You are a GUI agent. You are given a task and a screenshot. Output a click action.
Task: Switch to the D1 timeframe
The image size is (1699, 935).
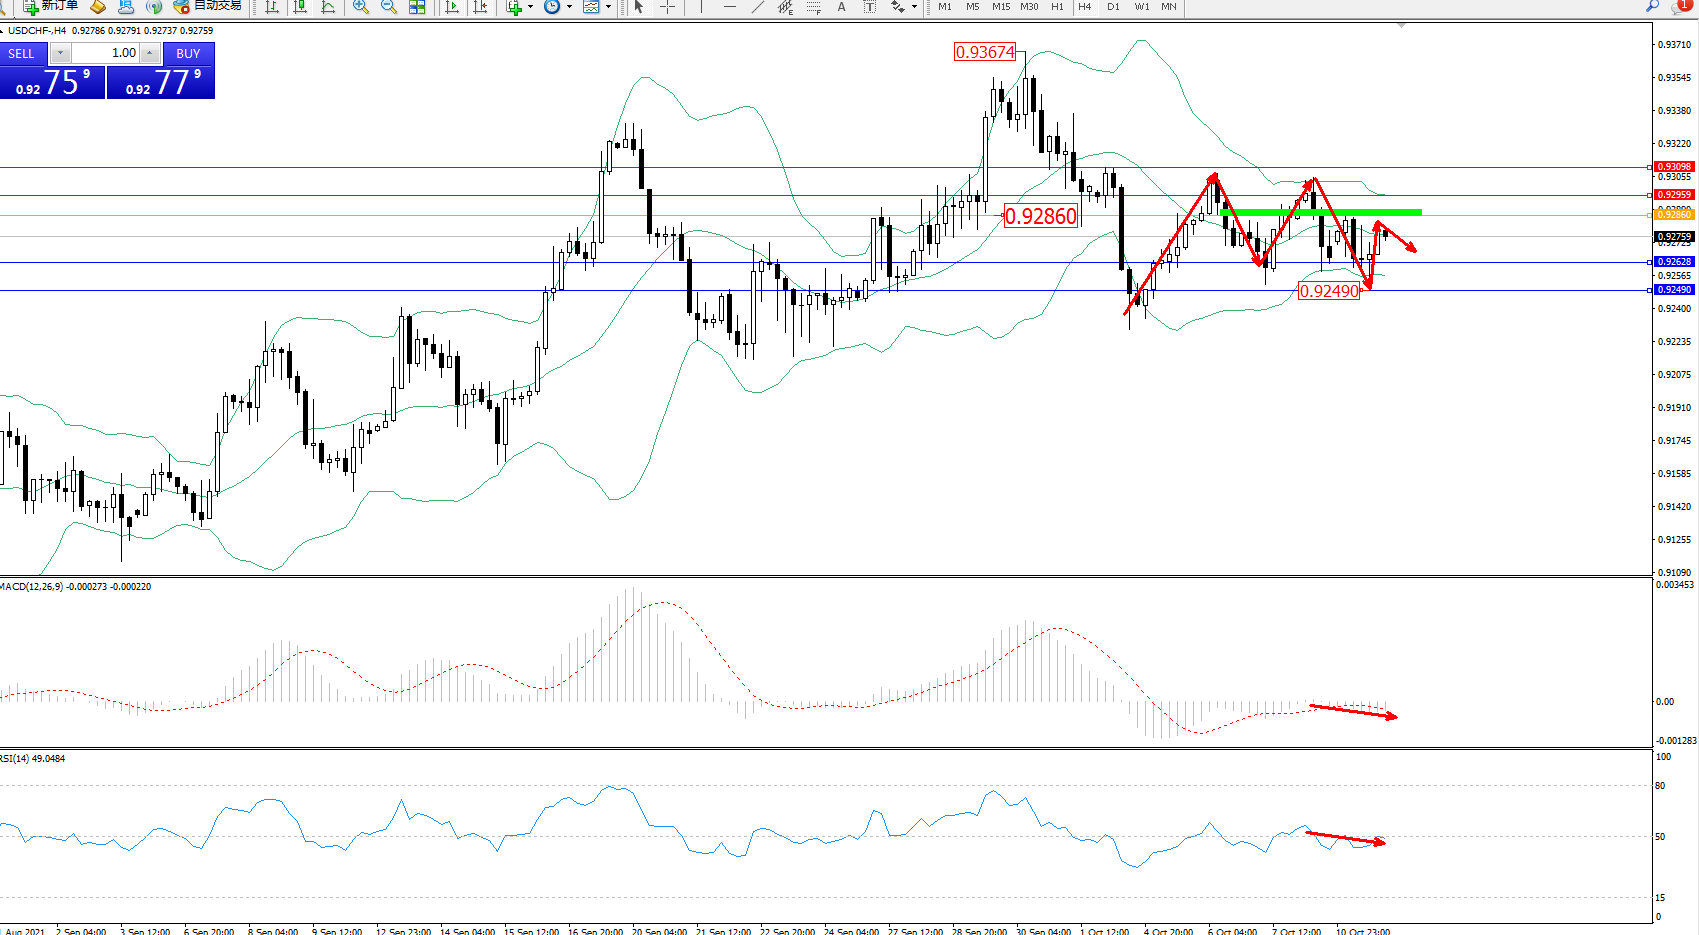(x=1113, y=7)
